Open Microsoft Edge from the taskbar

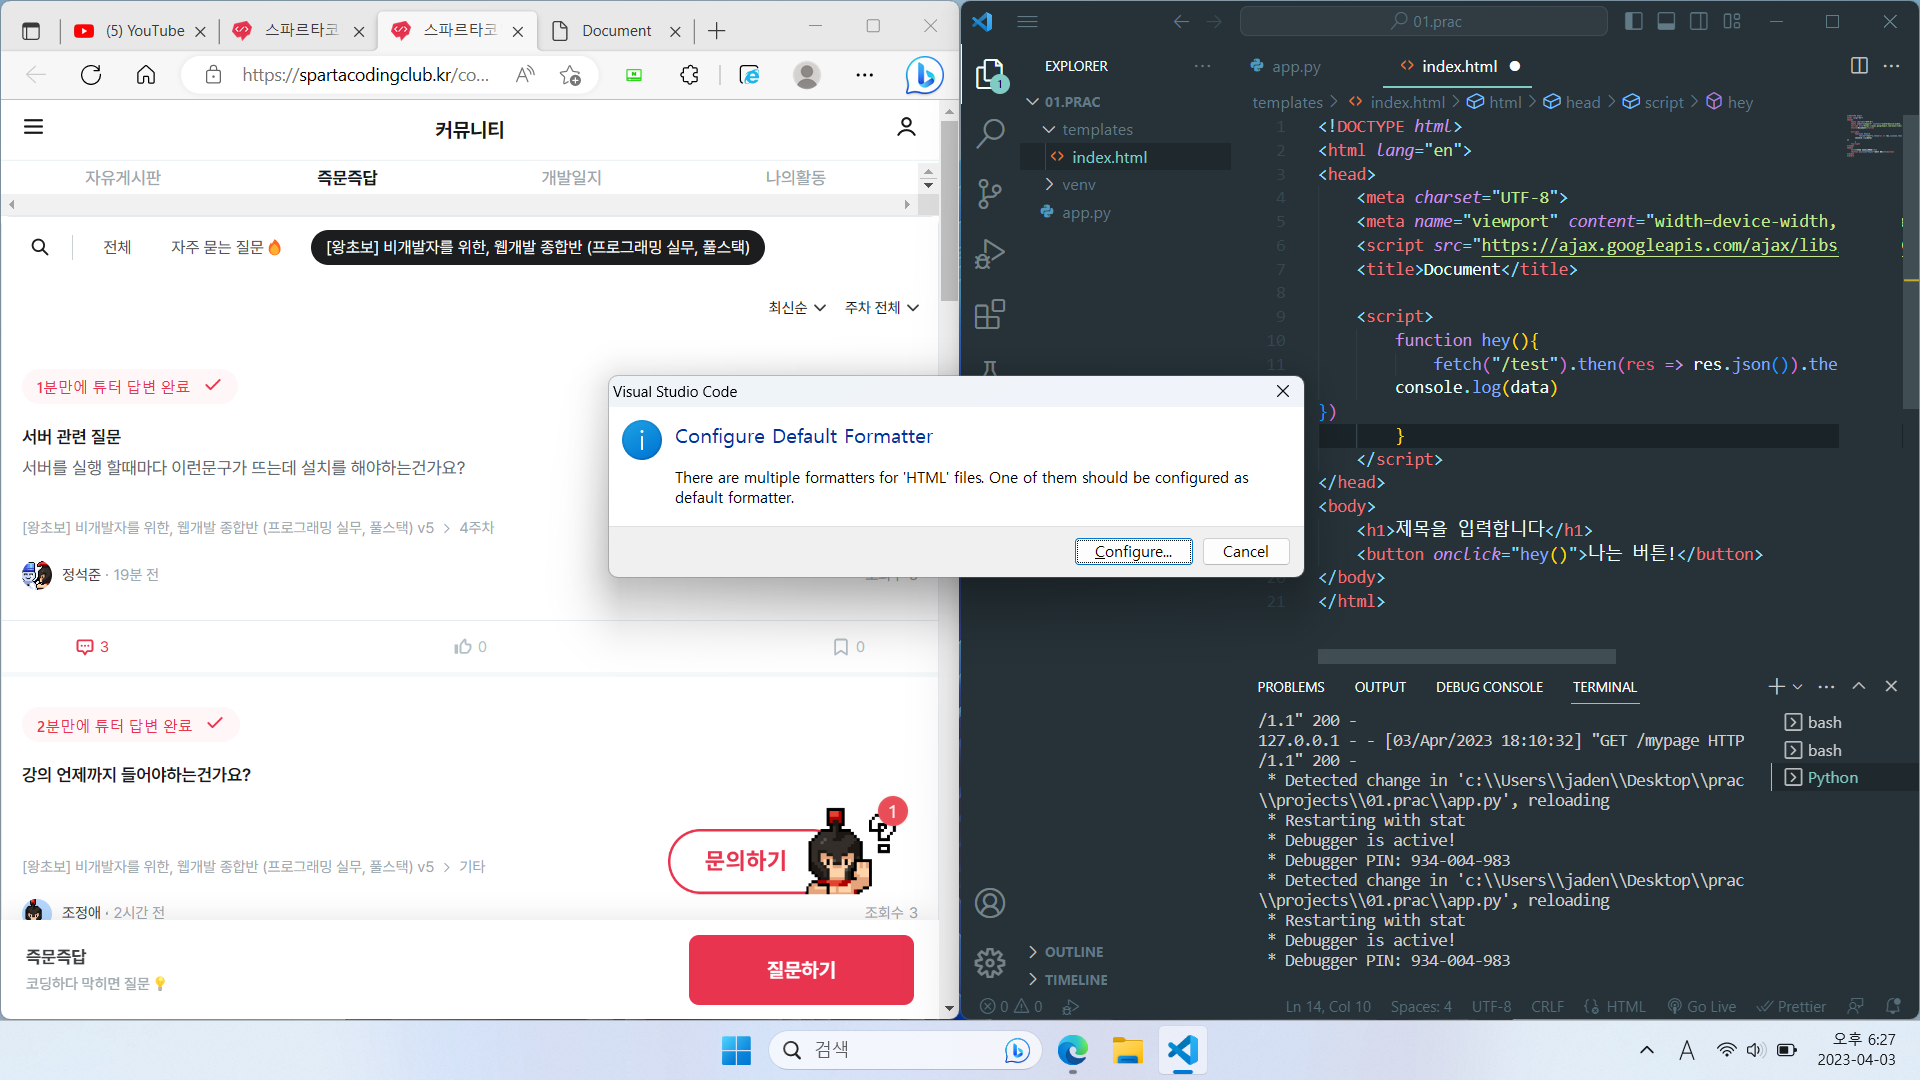(x=1073, y=1050)
